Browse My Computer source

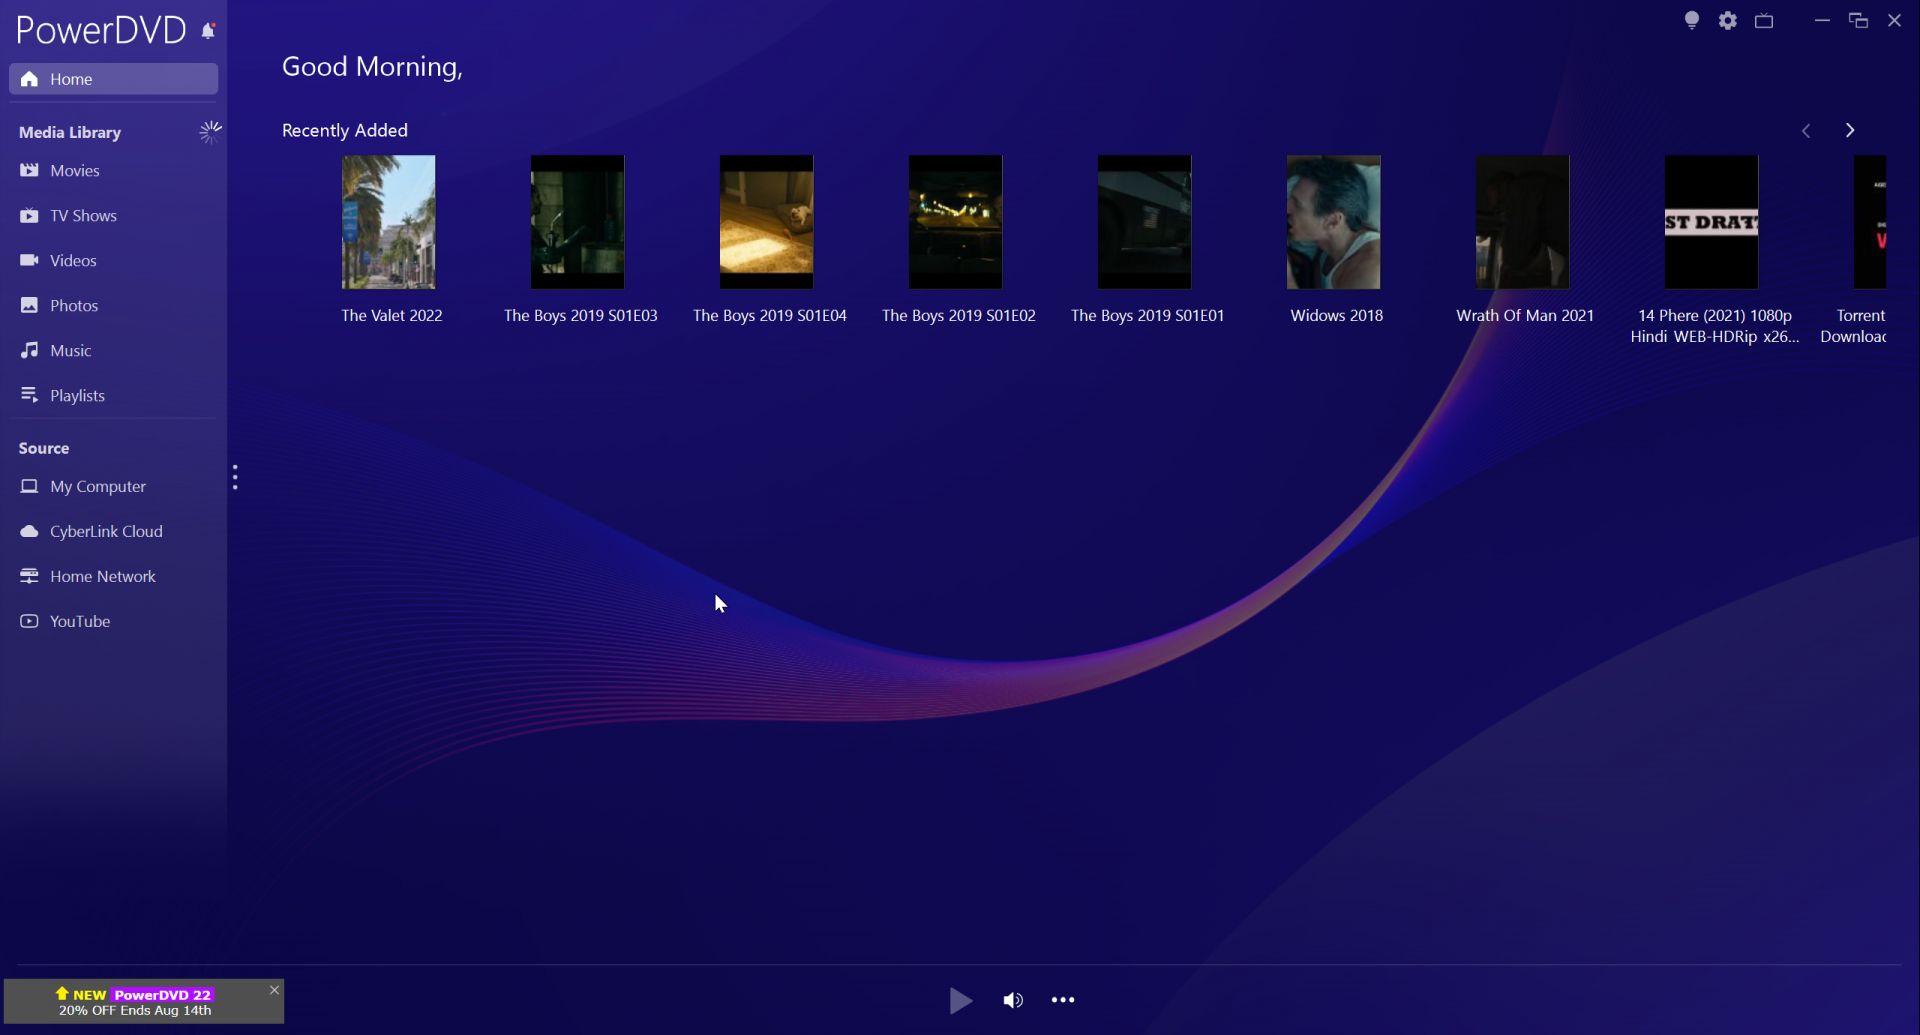pyautogui.click(x=113, y=487)
